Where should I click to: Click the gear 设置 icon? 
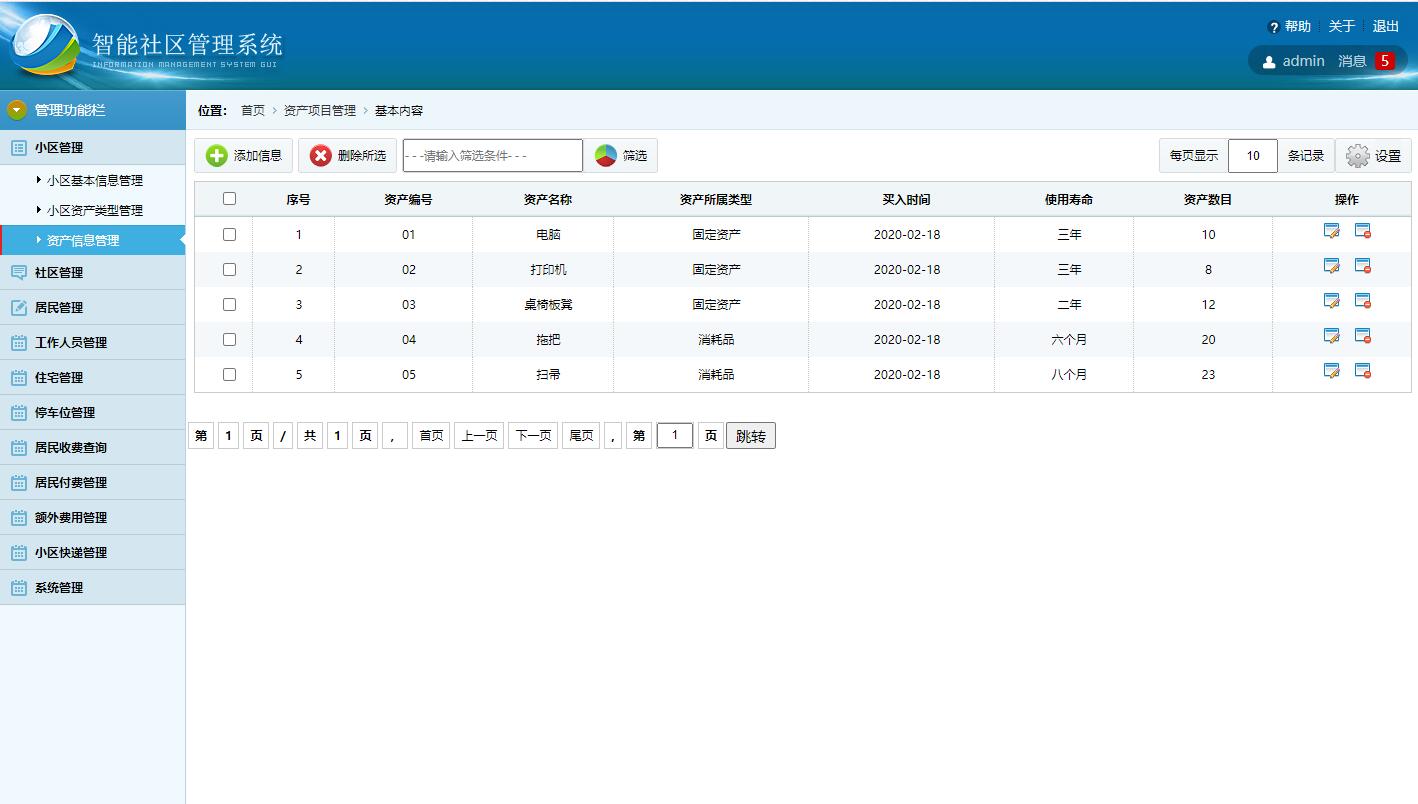point(1357,156)
